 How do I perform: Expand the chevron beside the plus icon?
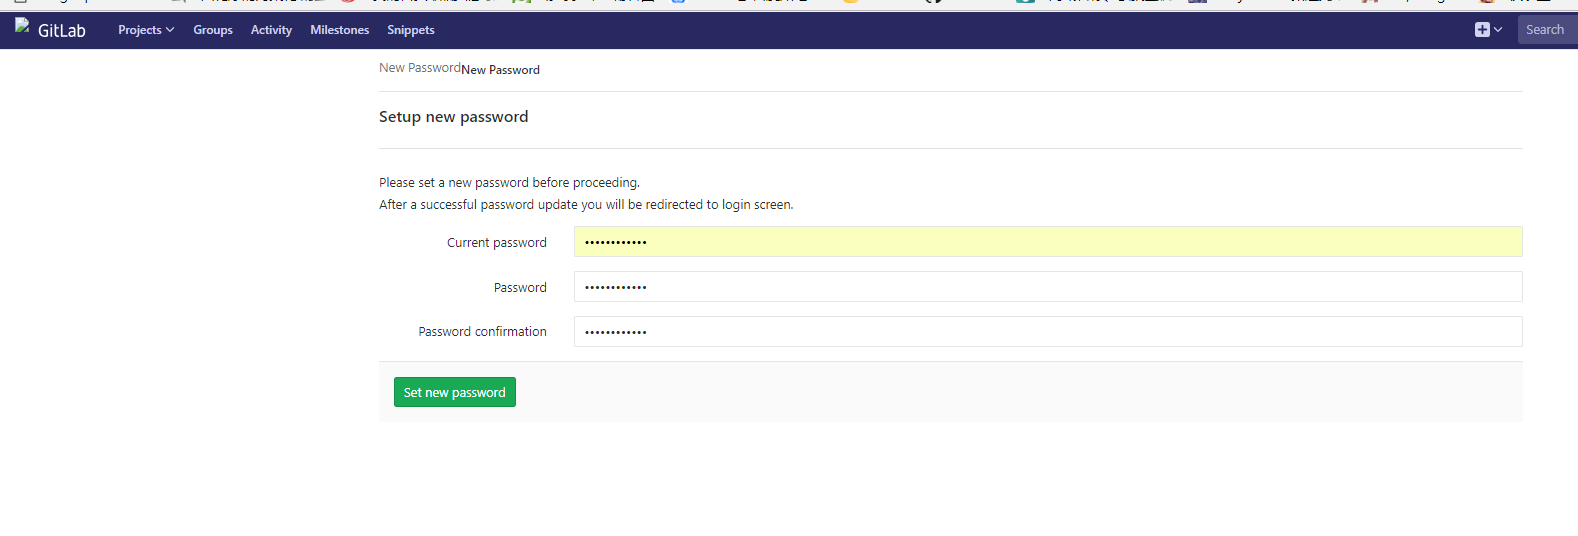[x=1498, y=30]
